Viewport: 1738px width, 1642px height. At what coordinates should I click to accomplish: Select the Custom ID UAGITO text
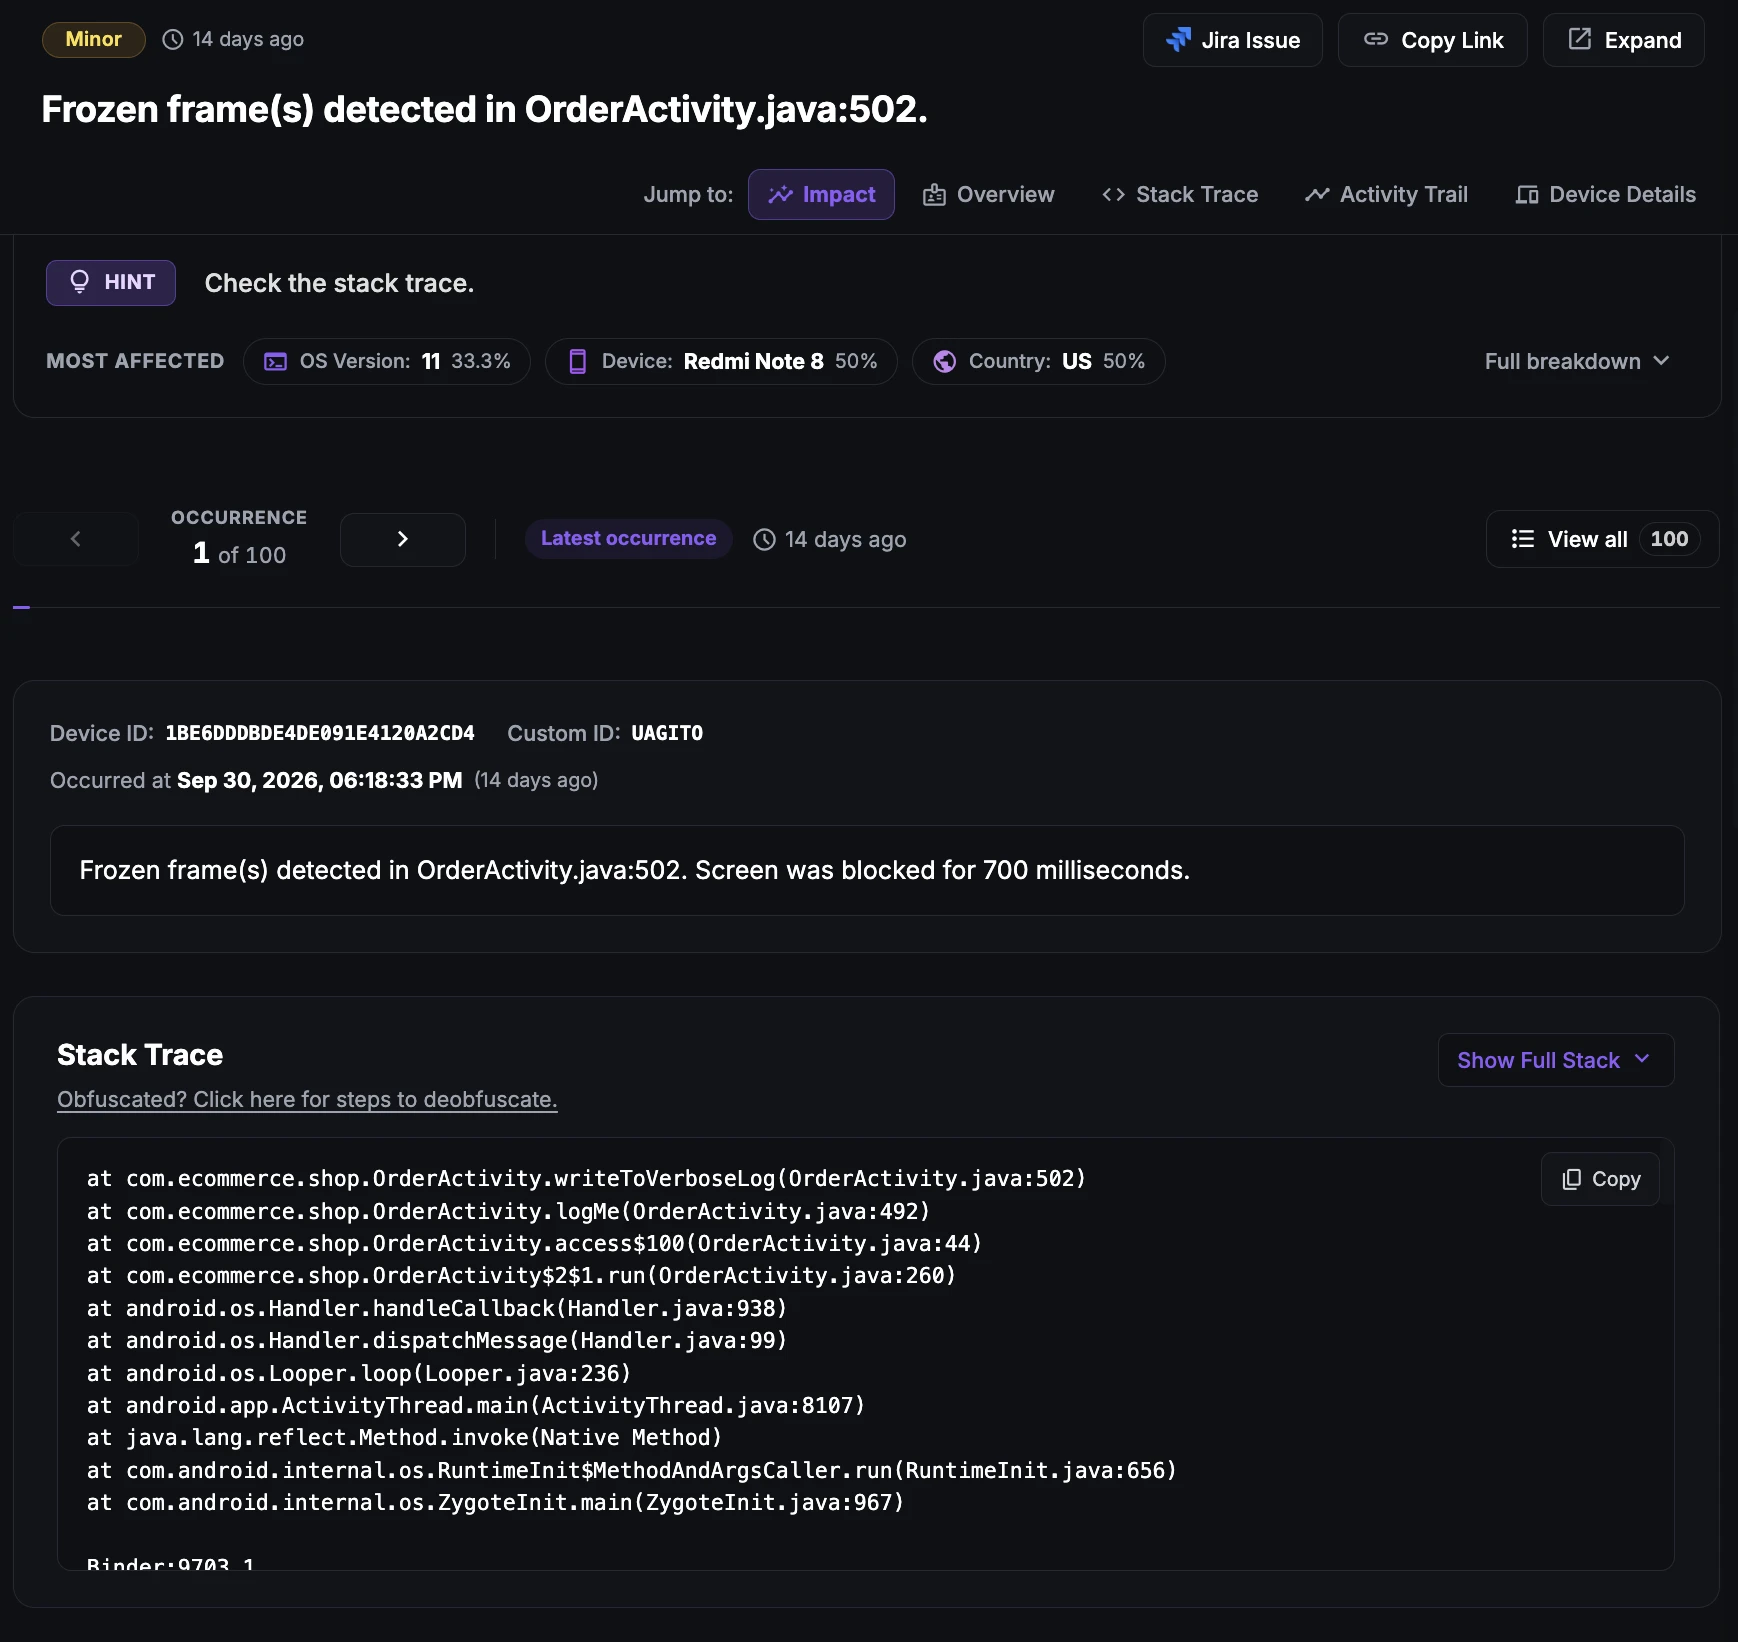[667, 733]
